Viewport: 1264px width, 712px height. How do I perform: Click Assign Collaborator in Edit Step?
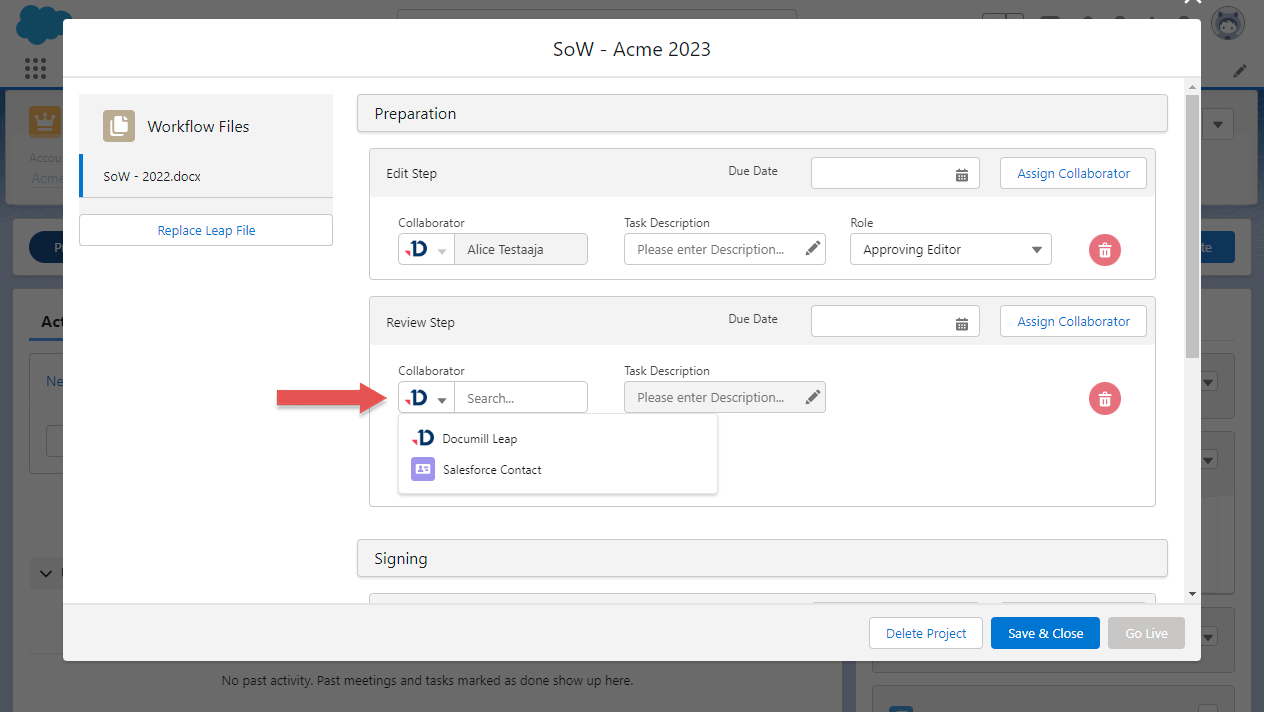(x=1073, y=173)
